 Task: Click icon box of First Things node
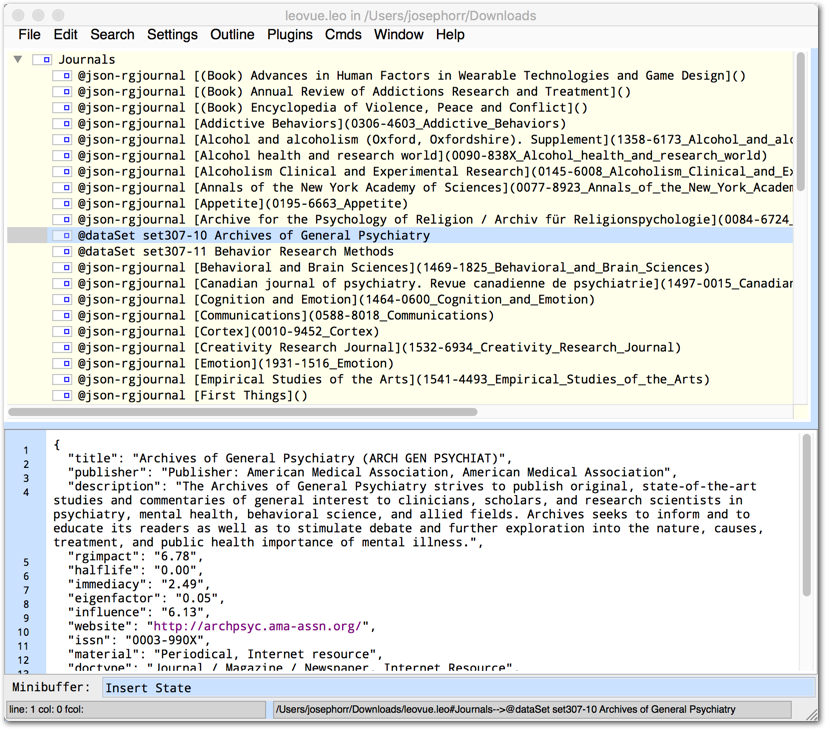(x=62, y=396)
